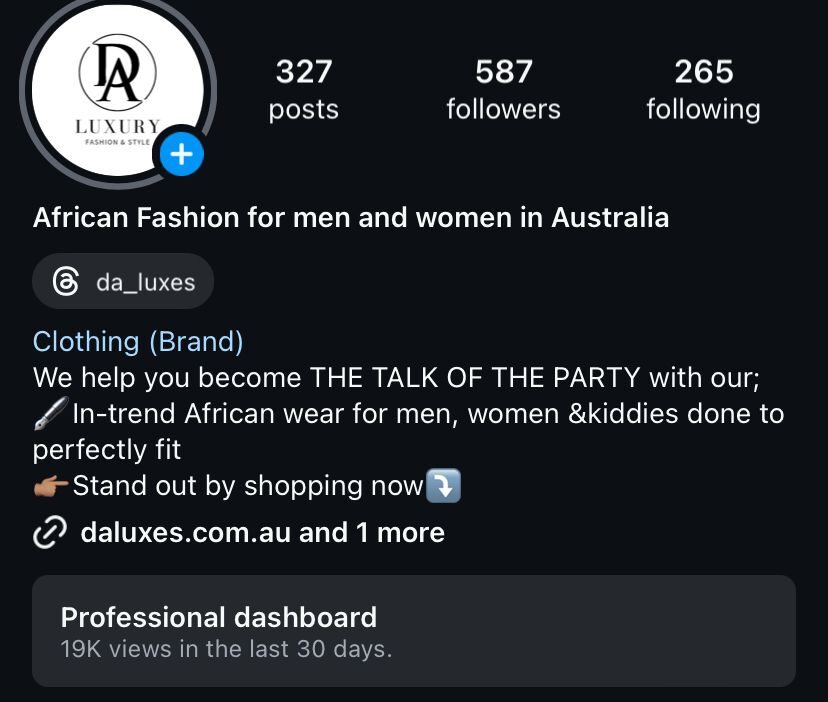View the 327 posts count
This screenshot has width=828, height=702.
(x=303, y=89)
